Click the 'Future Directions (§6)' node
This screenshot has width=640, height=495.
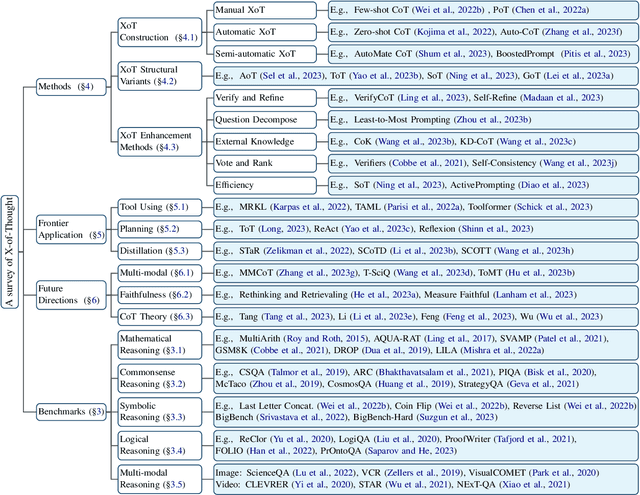(66, 292)
